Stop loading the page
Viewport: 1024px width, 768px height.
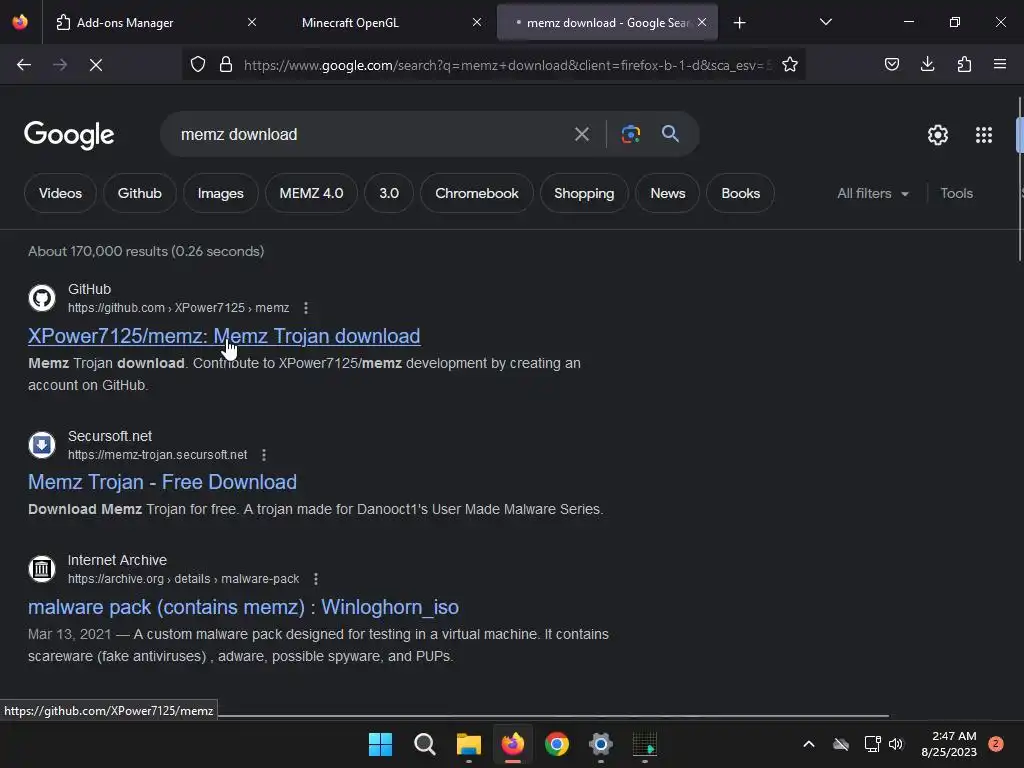pos(95,65)
